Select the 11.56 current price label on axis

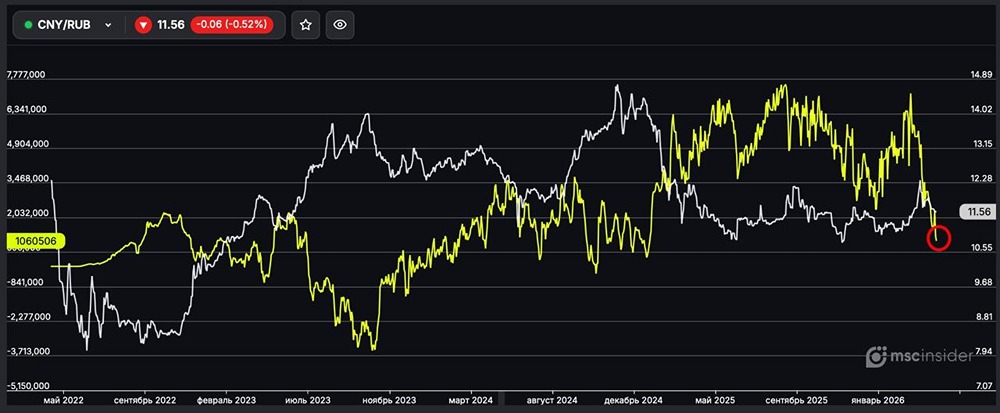coord(978,212)
